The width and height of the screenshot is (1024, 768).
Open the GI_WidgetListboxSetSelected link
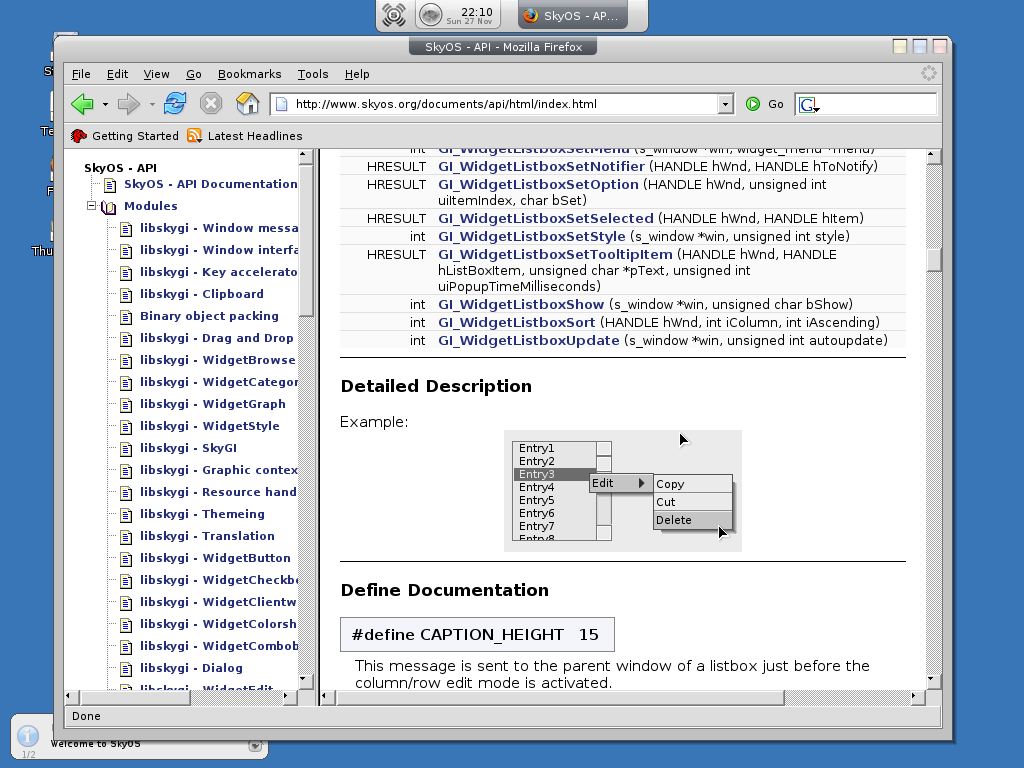pos(545,219)
